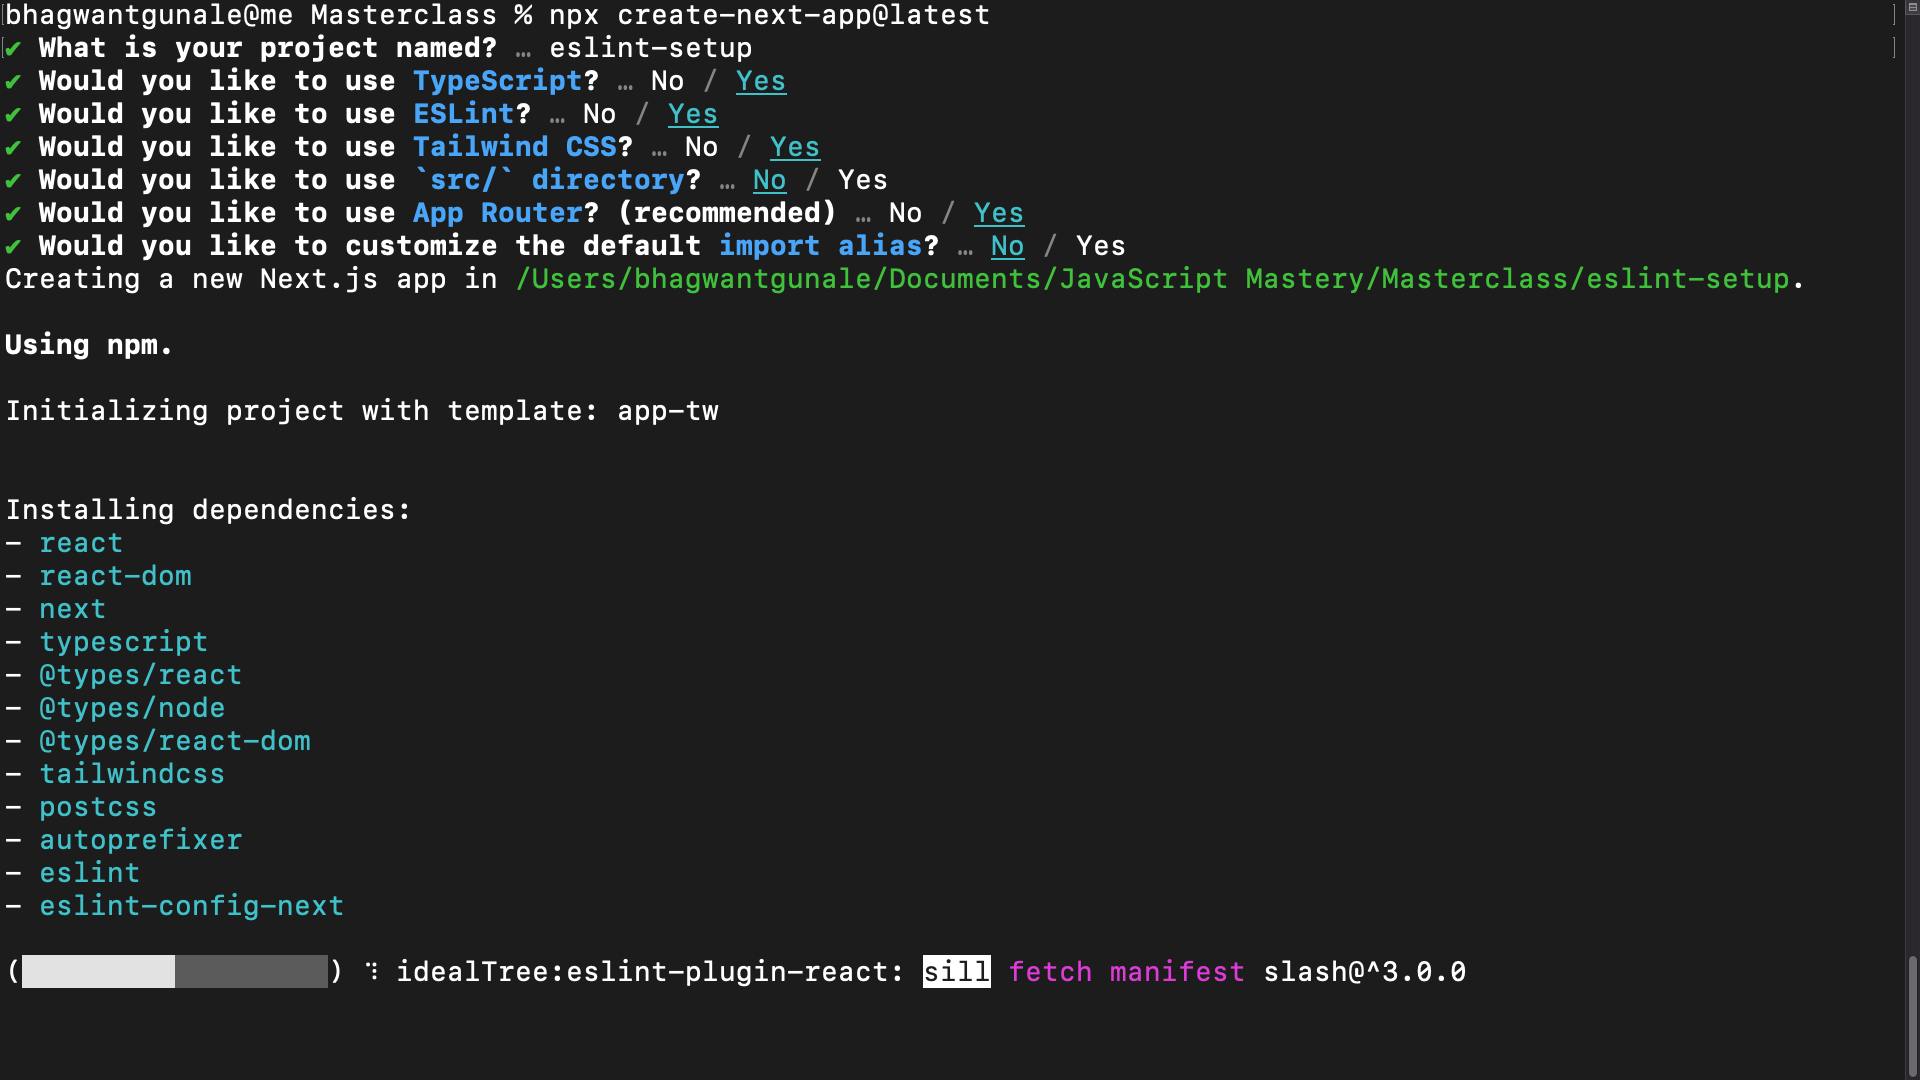Select underlined No for src/ directory option
The width and height of the screenshot is (1920, 1080).
point(769,180)
